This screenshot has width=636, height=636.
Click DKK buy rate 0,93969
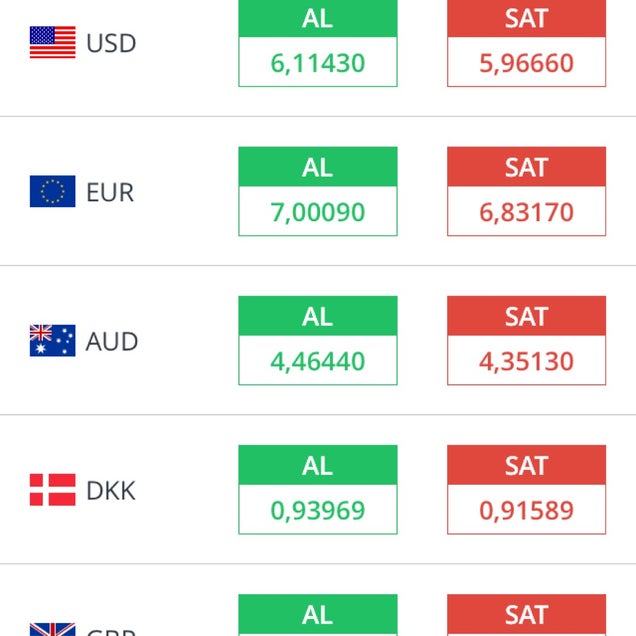pos(318,511)
